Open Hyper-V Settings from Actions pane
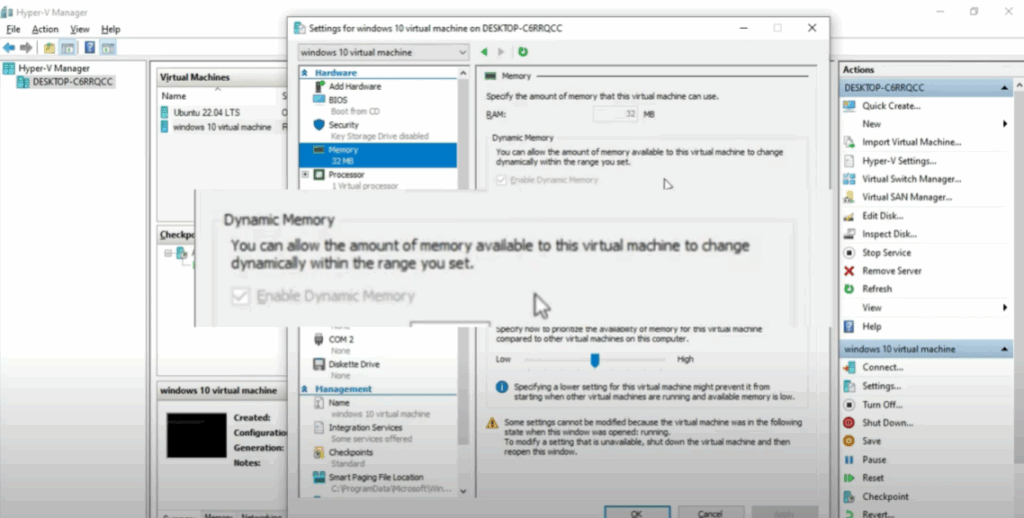1024x518 pixels. click(x=899, y=161)
